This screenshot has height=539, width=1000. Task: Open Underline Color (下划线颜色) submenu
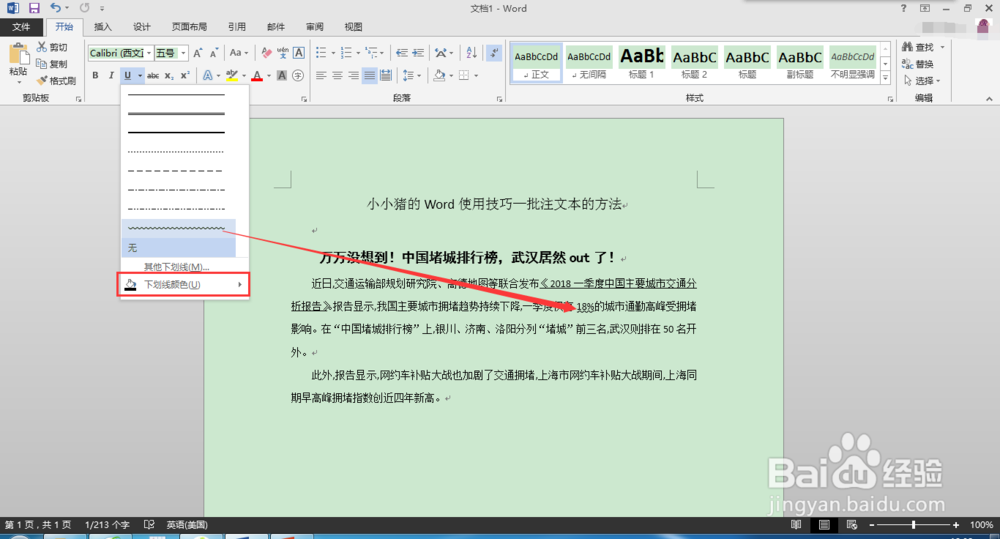point(183,284)
